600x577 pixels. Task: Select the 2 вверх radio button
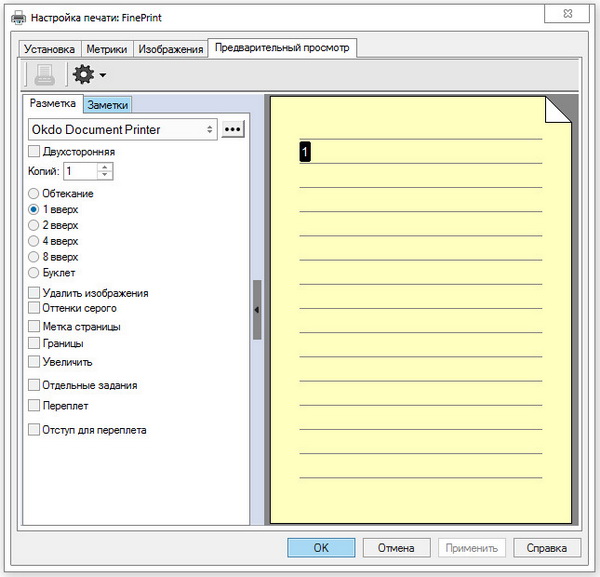point(35,225)
